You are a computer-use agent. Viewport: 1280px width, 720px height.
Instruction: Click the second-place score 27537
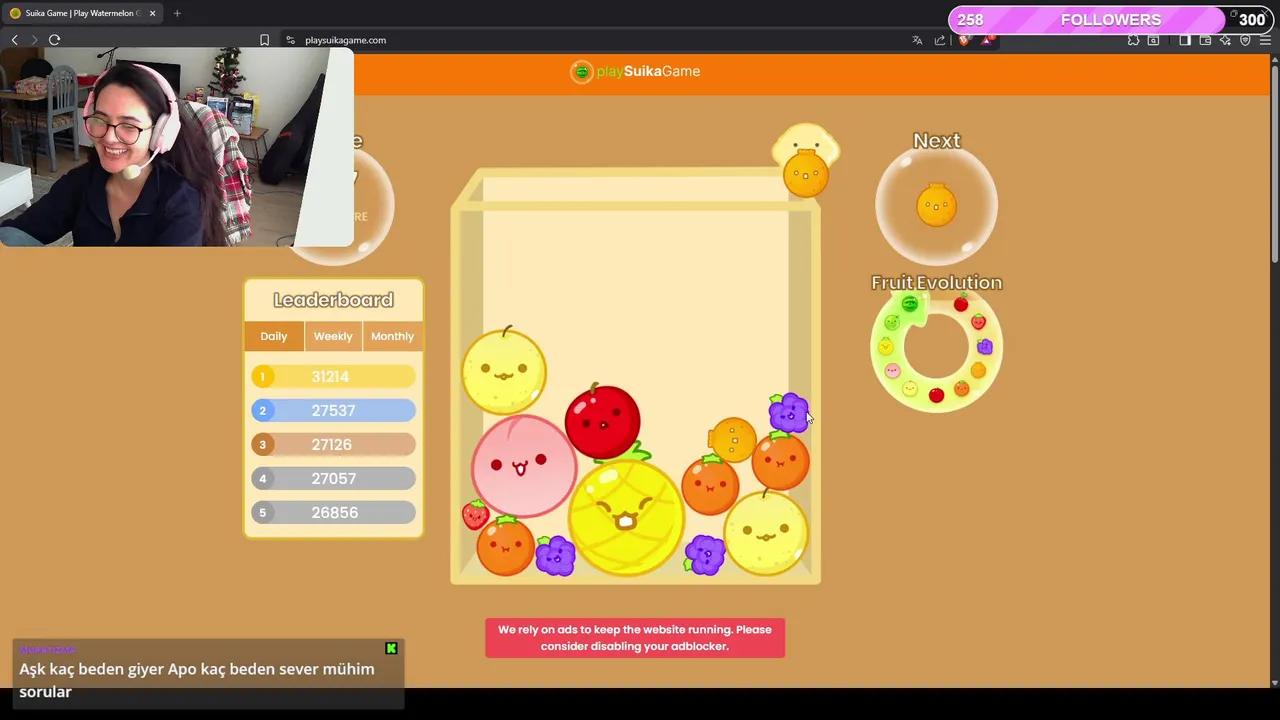333,411
